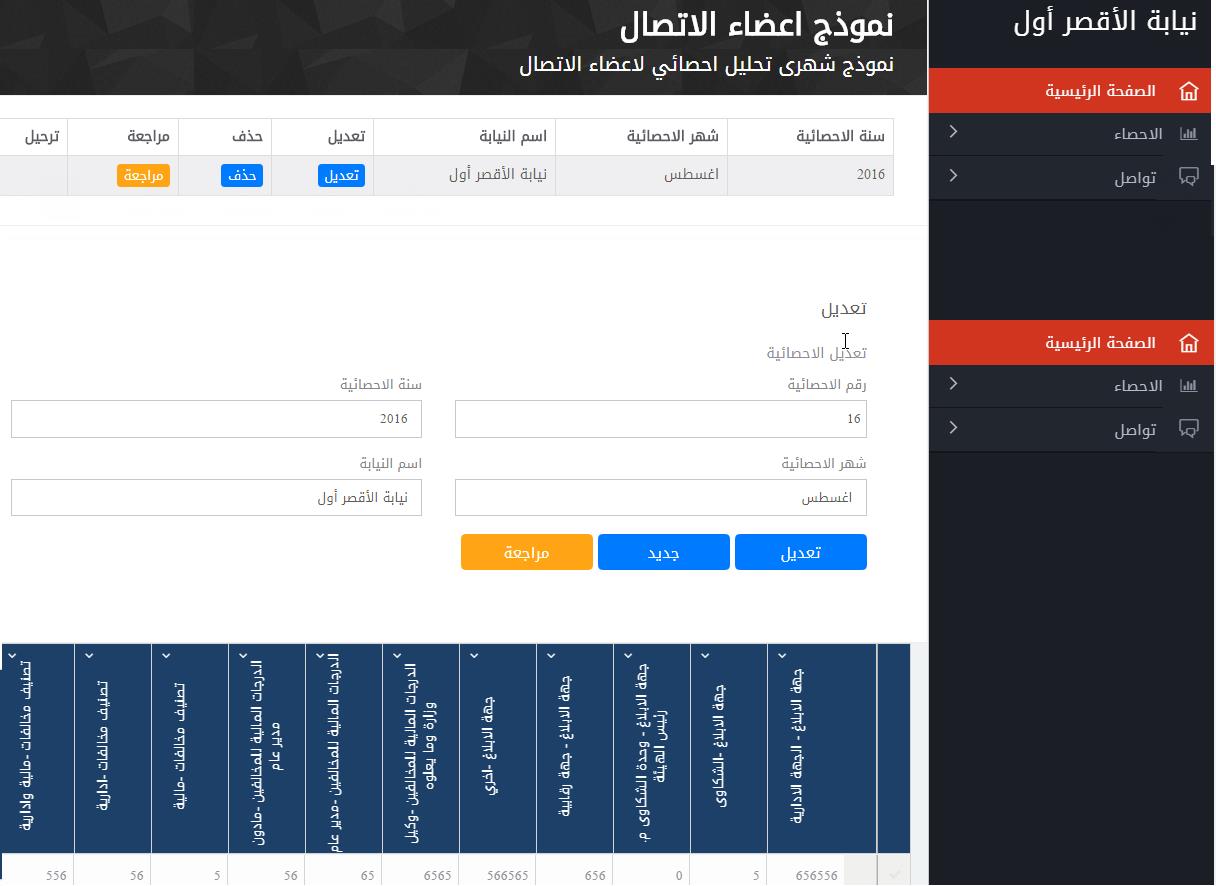Open the column menu for تصنيف مخالفات -ادارية
1216x886 pixels.
(x=89, y=656)
